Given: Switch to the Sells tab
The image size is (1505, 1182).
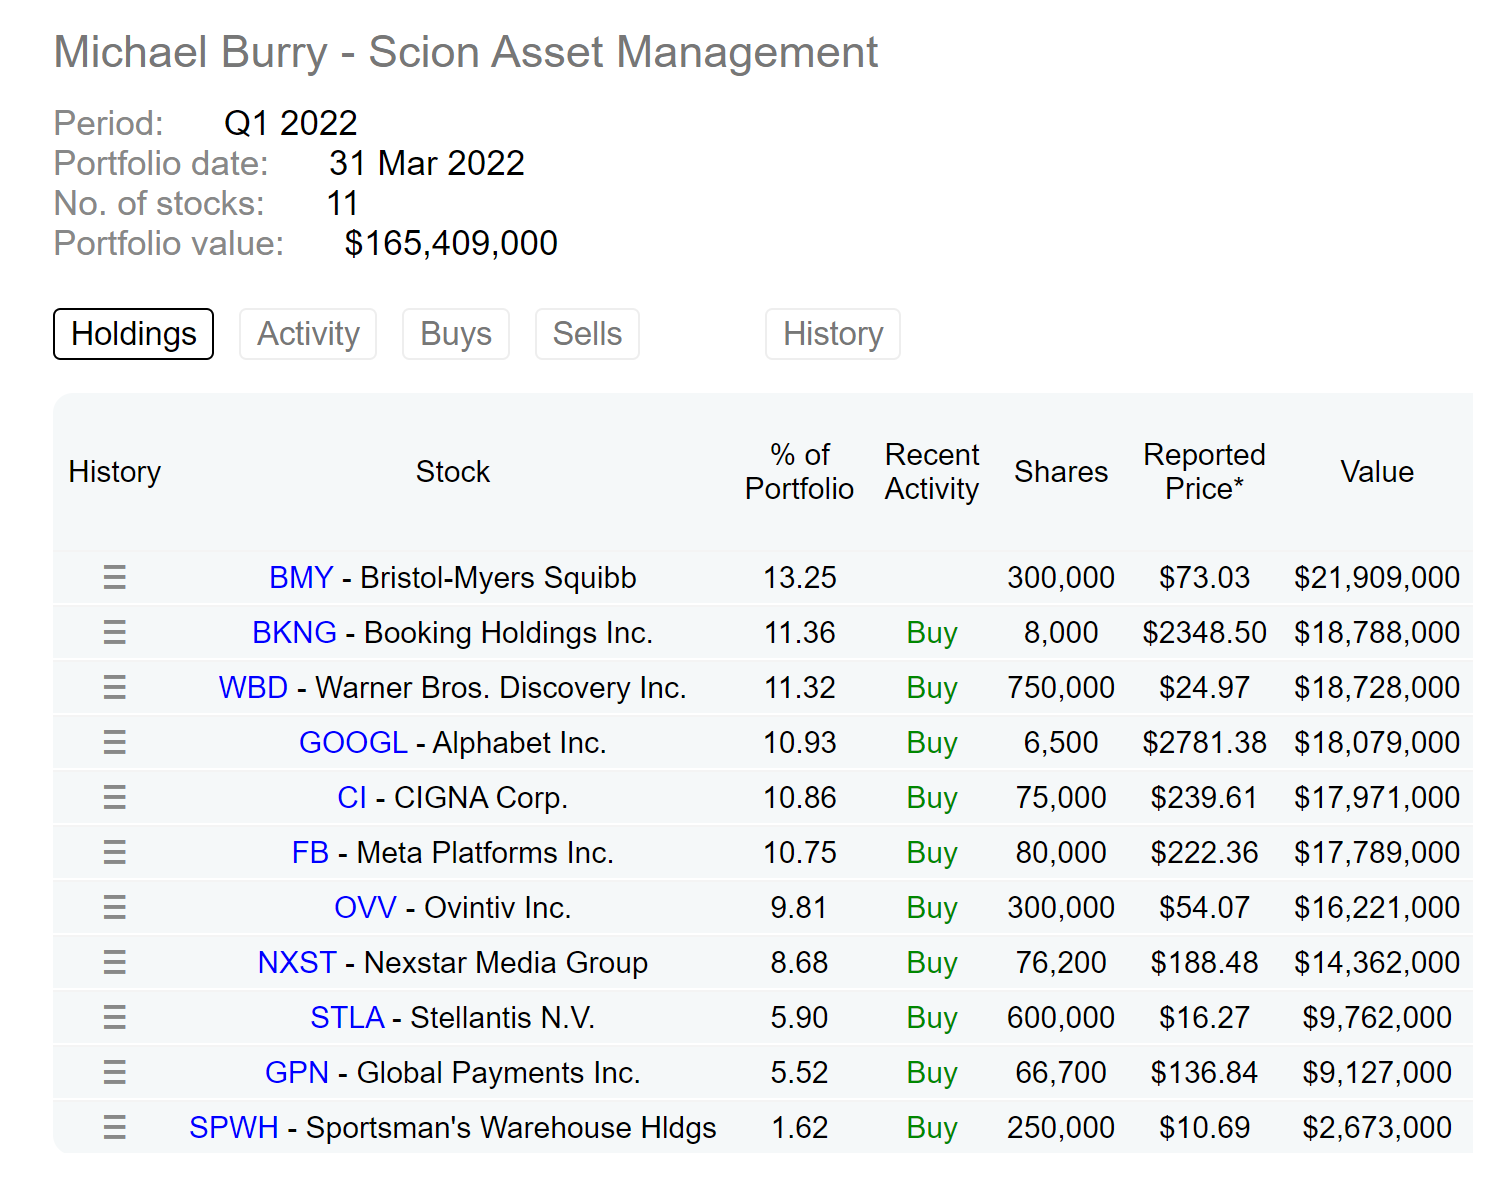Looking at the screenshot, I should coord(587,334).
